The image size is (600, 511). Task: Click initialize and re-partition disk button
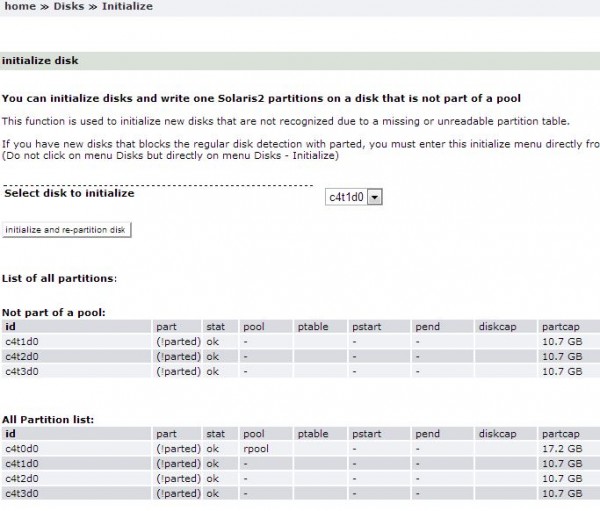tap(66, 230)
